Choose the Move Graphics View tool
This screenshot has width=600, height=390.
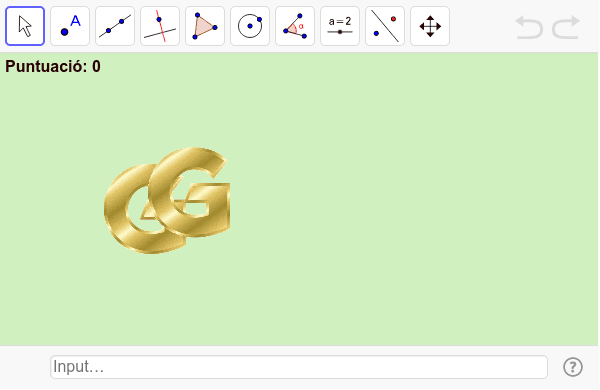[x=430, y=26]
